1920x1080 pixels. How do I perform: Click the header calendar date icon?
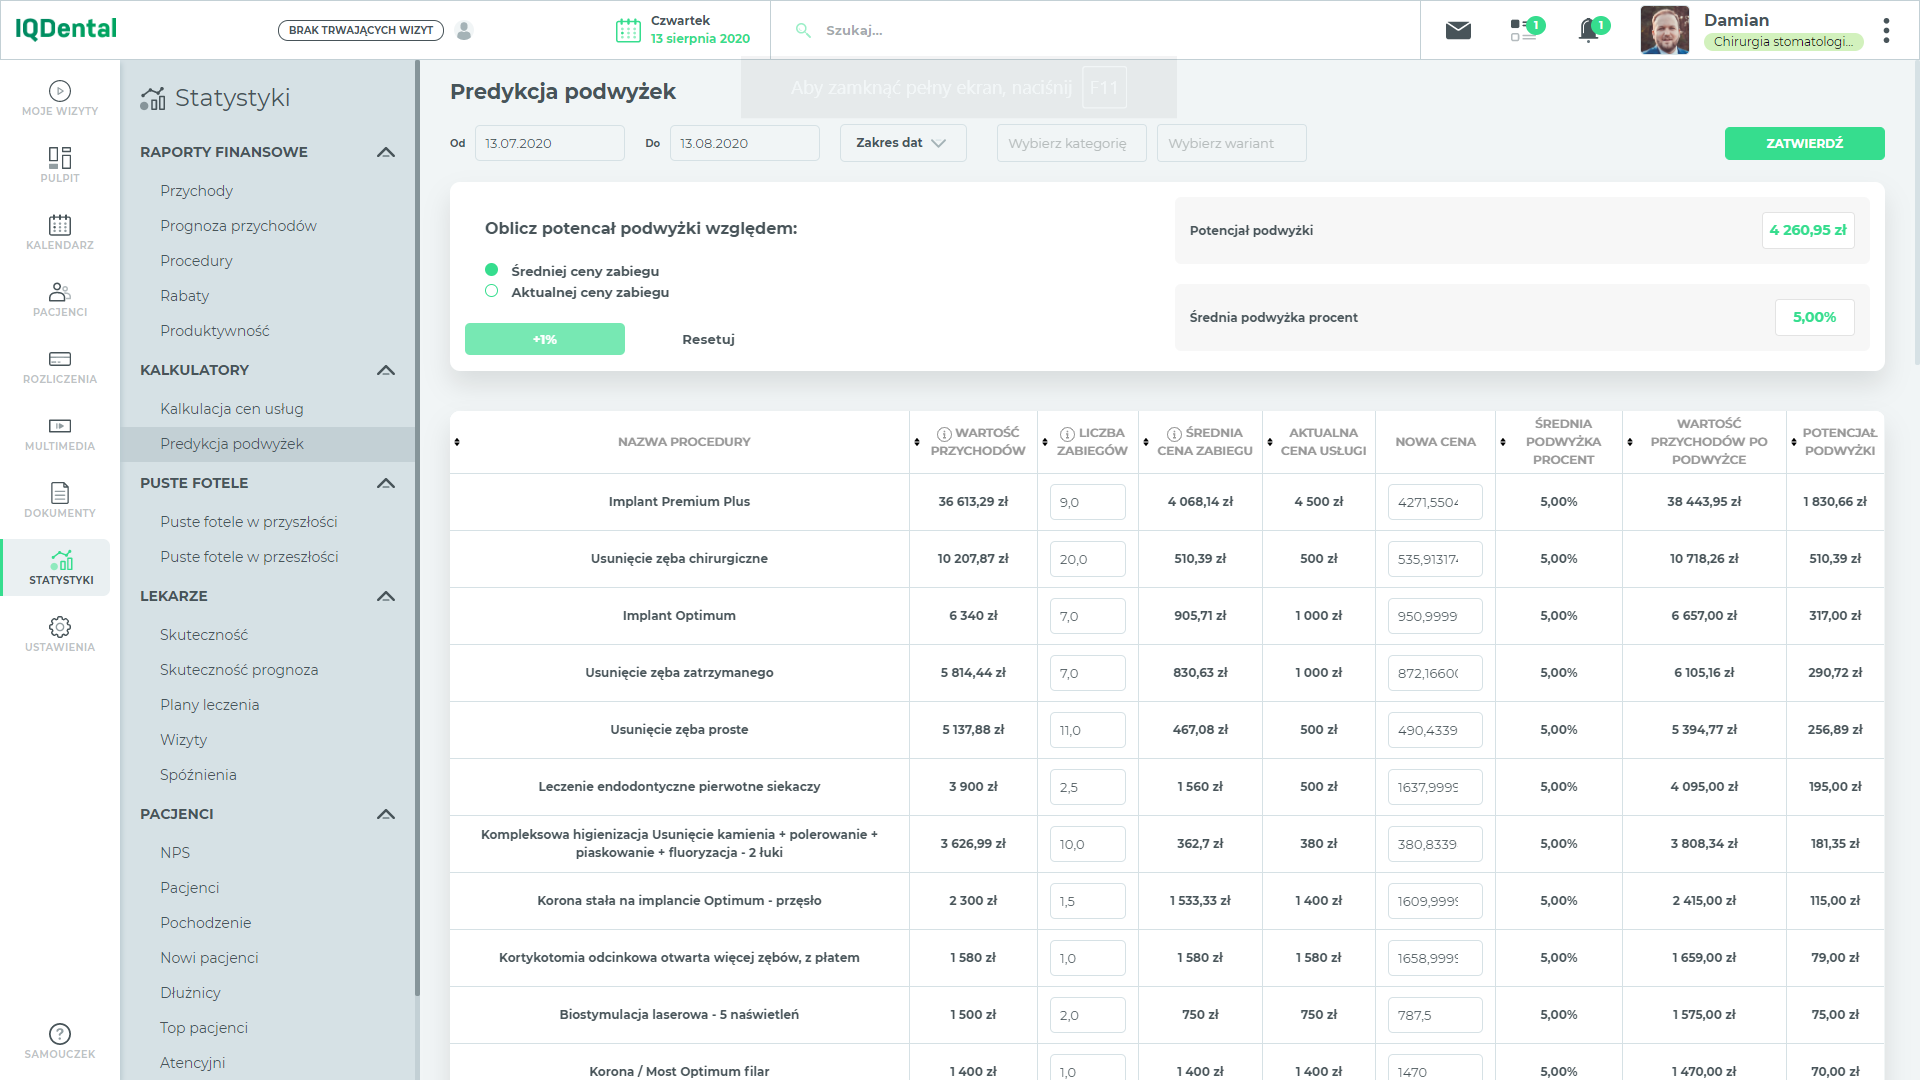point(628,30)
